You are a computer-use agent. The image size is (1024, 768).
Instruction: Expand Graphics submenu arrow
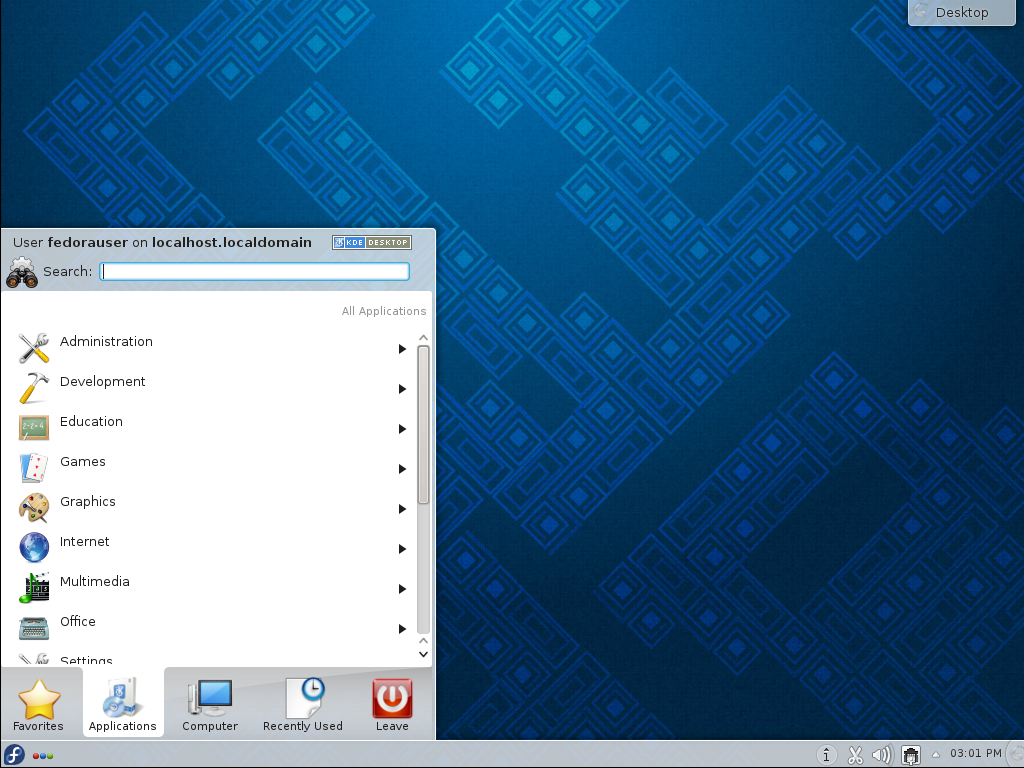402,509
